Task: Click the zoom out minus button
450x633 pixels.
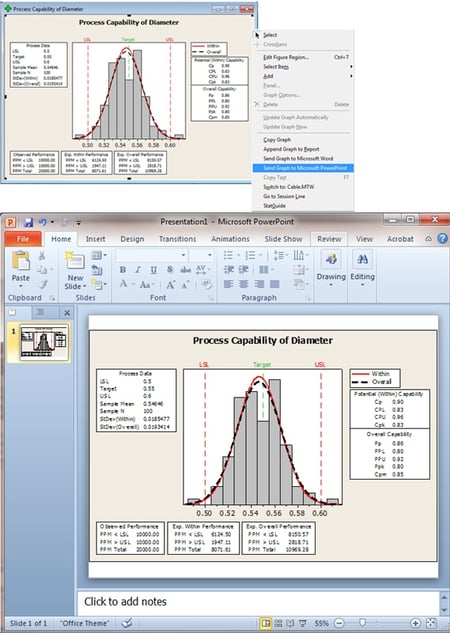Action: click(340, 623)
